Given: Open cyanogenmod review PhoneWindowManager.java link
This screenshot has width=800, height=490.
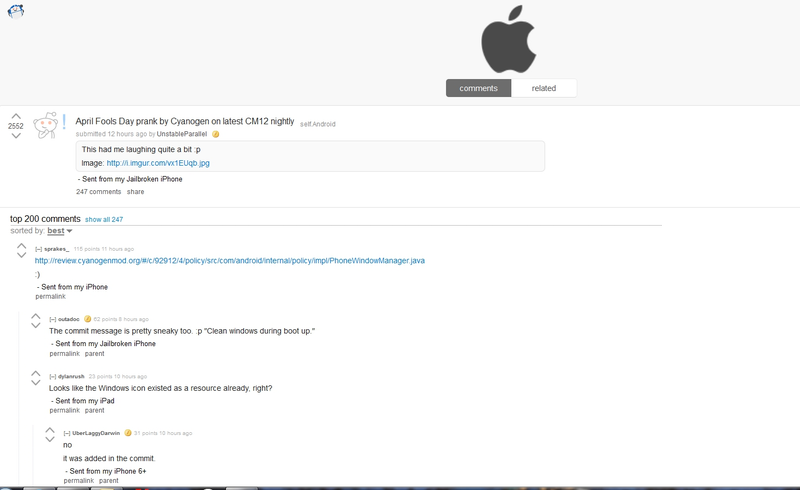Looking at the screenshot, I should pos(230,261).
